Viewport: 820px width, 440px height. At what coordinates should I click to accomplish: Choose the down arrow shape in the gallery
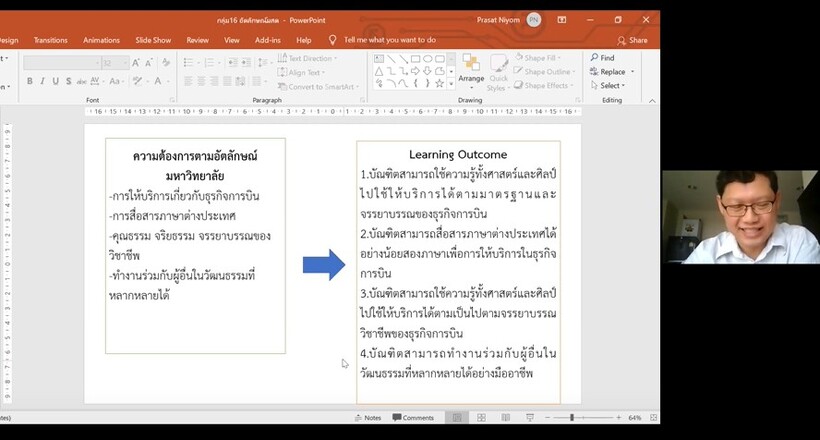pyautogui.click(x=428, y=71)
